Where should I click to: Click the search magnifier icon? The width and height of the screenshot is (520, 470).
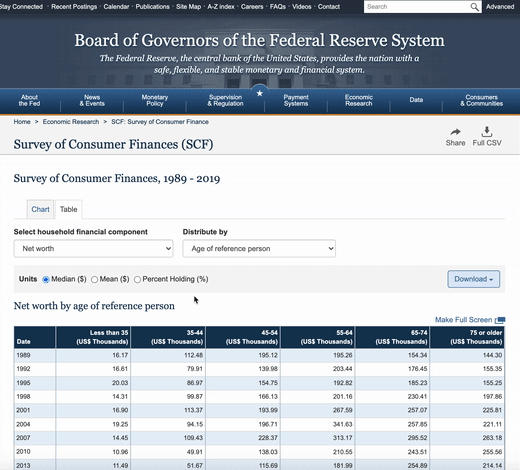pyautogui.click(x=474, y=7)
